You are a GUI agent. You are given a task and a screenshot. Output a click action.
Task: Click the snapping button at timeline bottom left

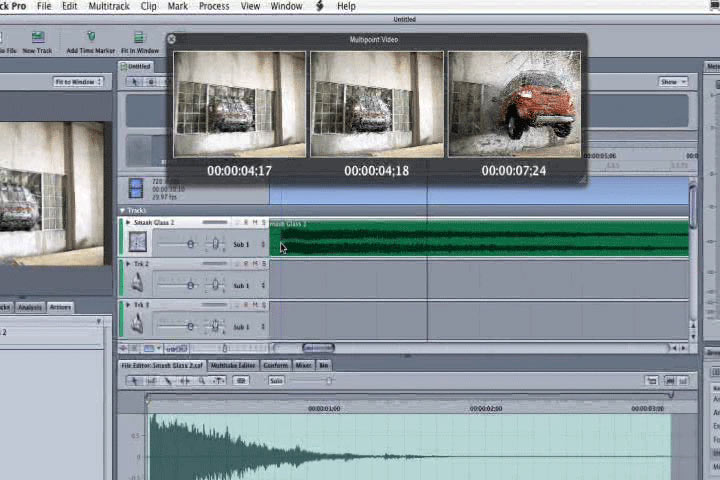pos(124,349)
